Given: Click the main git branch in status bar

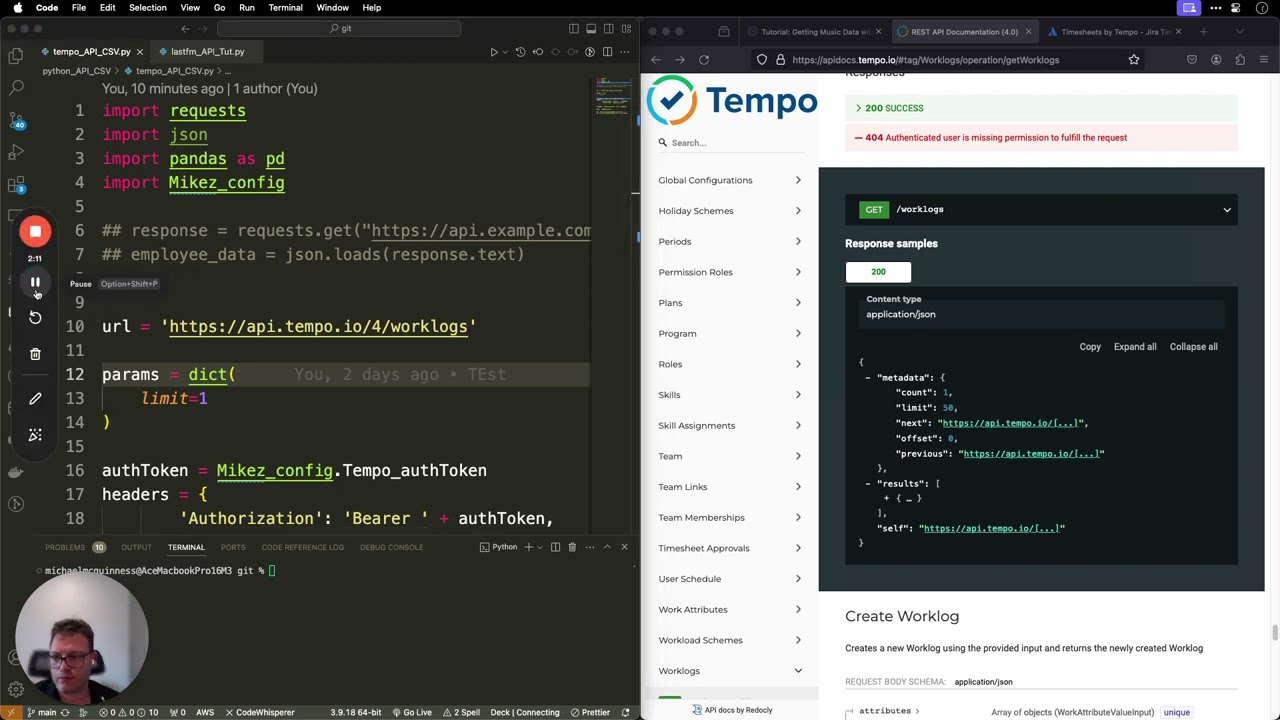Looking at the screenshot, I should [41, 712].
